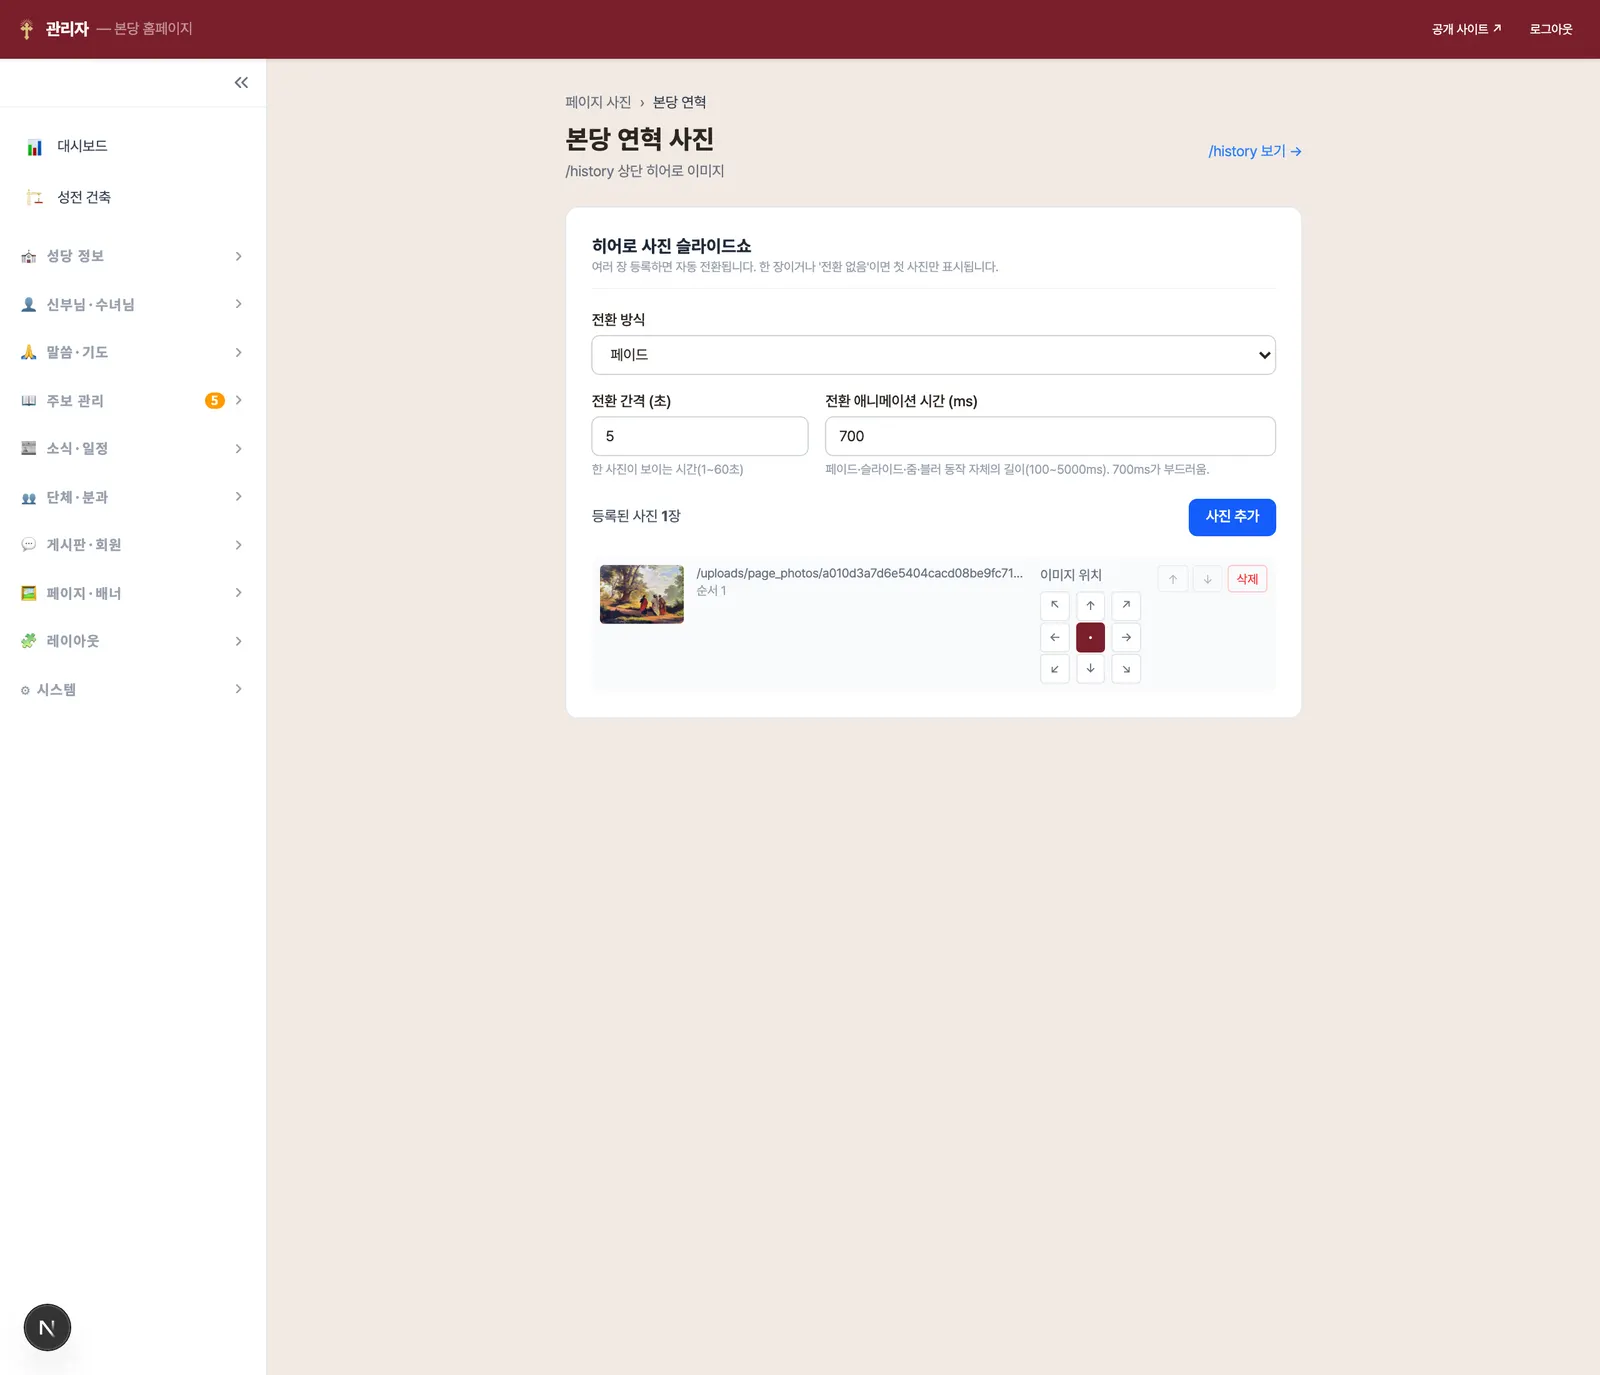Click the person icon beside 신부님·수녀님
The height and width of the screenshot is (1375, 1600).
pyautogui.click(x=29, y=305)
